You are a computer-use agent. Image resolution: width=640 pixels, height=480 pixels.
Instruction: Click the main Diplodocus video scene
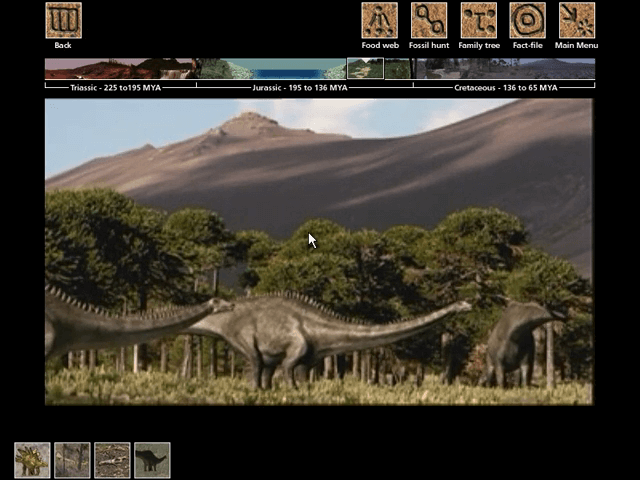[319, 252]
